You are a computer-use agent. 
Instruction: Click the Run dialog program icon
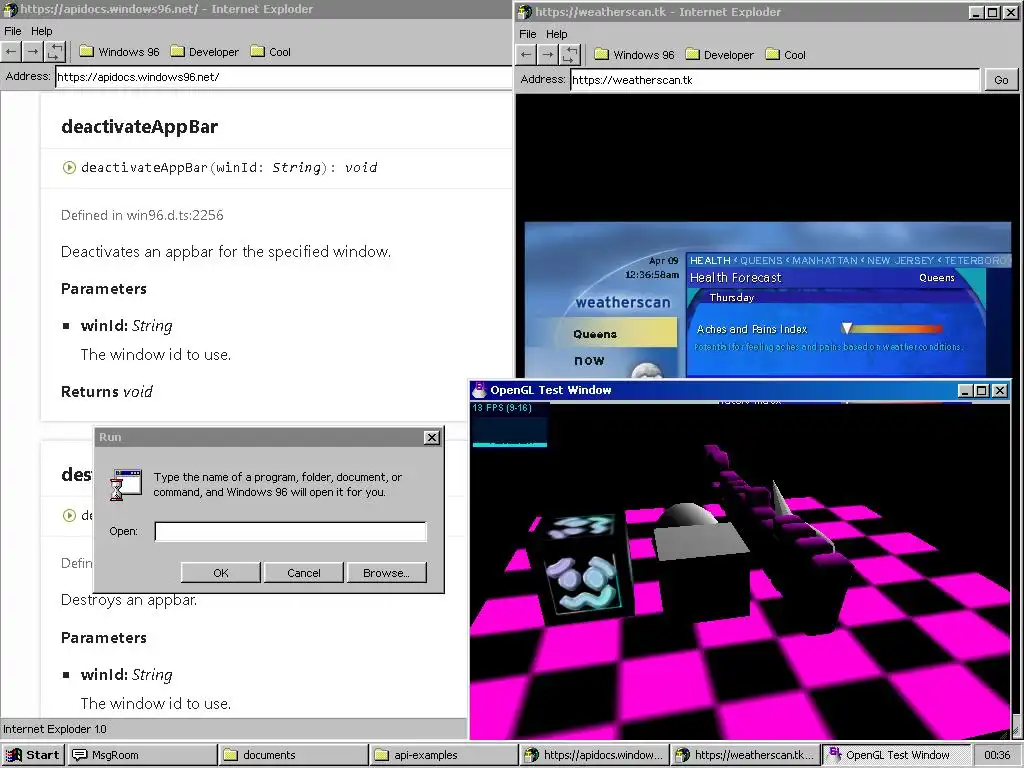[x=126, y=485]
